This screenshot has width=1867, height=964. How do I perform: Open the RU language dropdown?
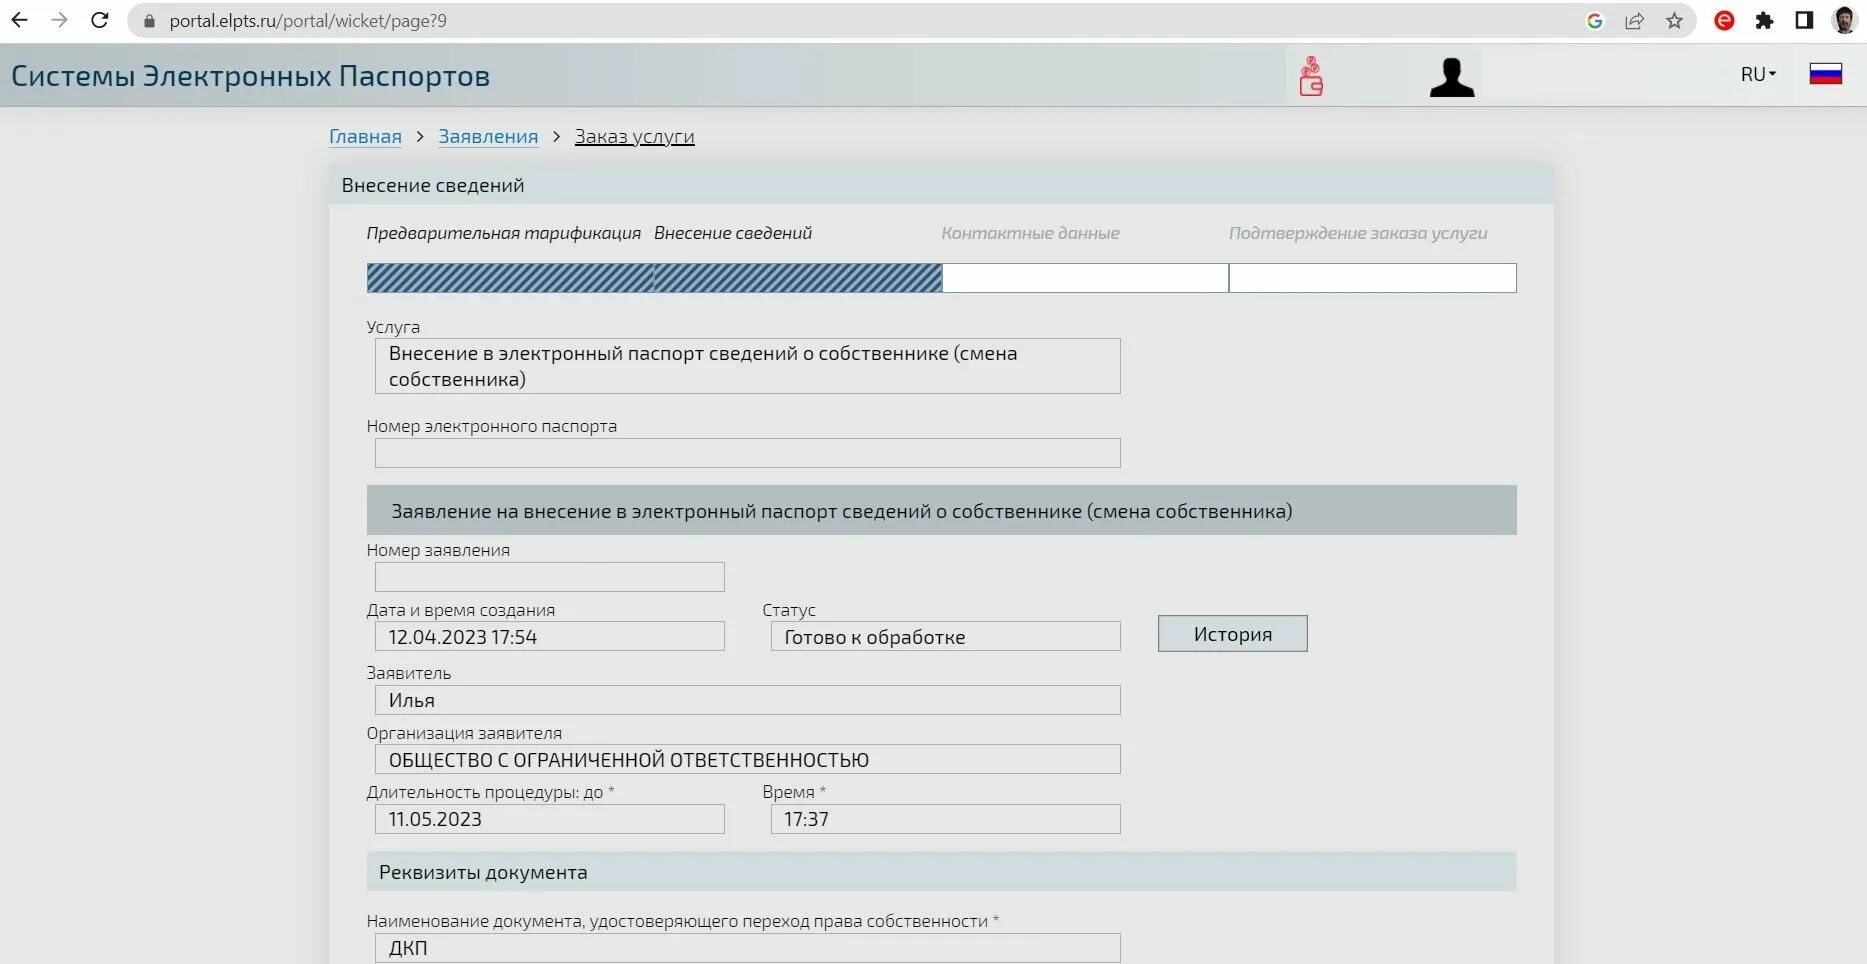(x=1758, y=74)
